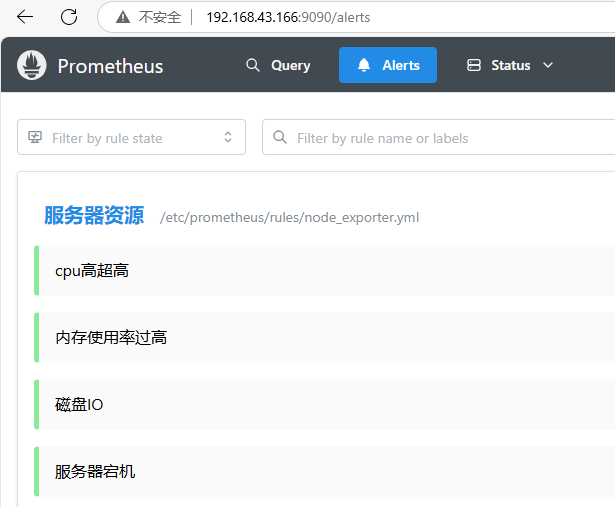Click the address bar URL 192.168.43.166:9090/alerts
The height and width of the screenshot is (507, 615).
[288, 17]
